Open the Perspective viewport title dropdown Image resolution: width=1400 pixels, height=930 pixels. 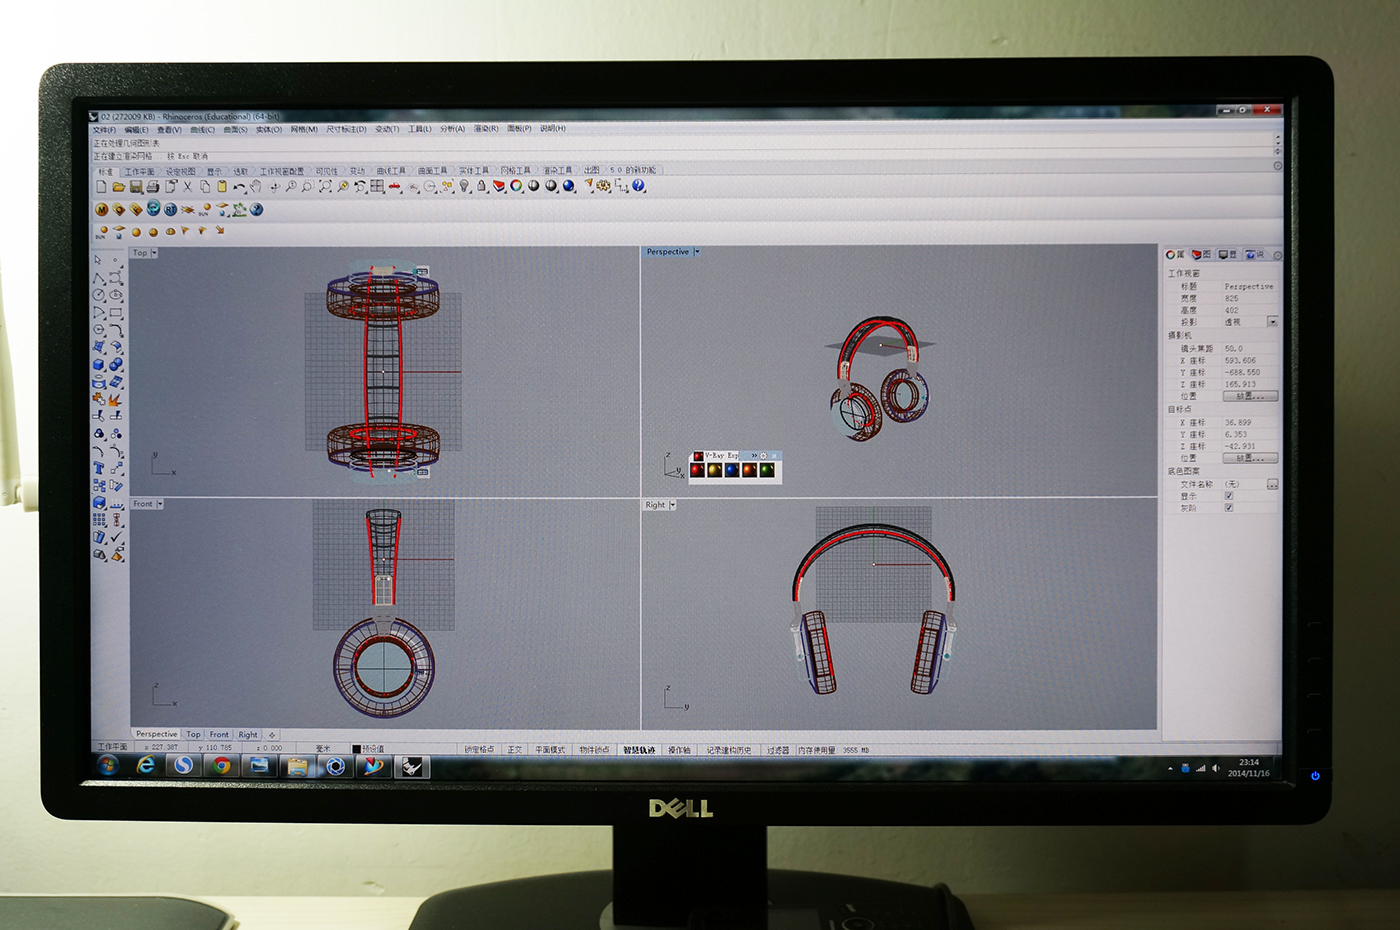(x=697, y=251)
